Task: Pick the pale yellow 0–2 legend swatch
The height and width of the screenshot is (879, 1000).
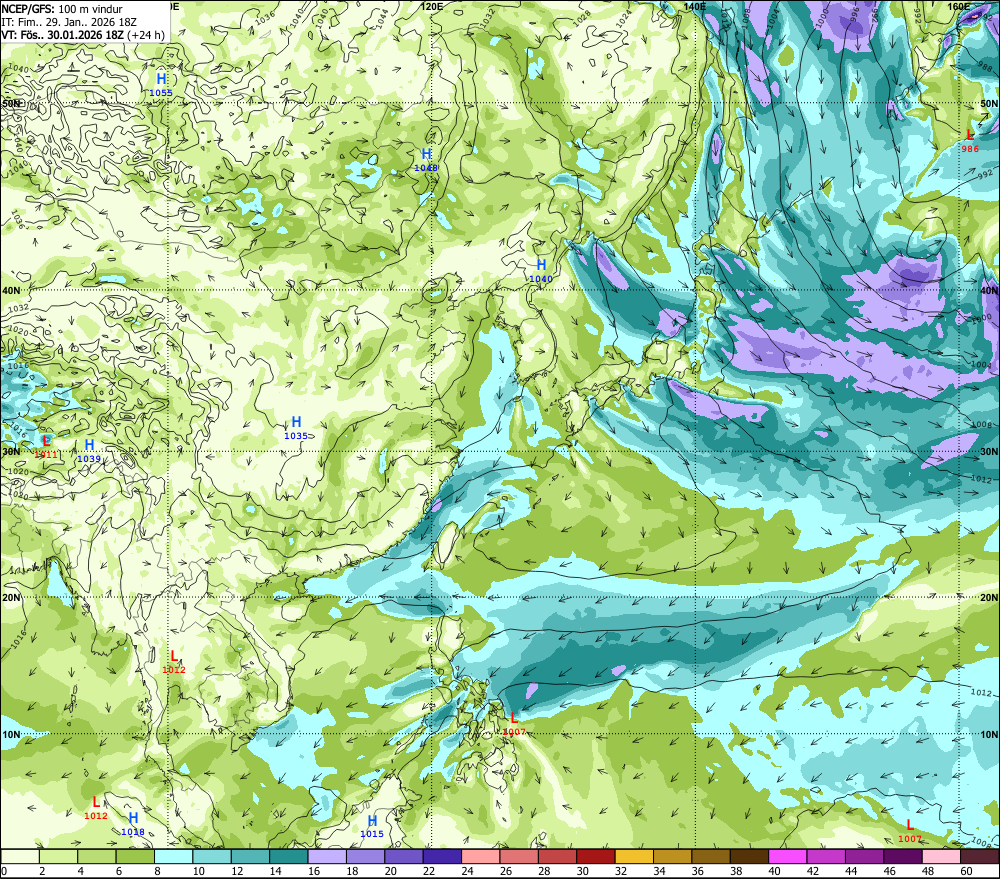Action: click(x=20, y=856)
